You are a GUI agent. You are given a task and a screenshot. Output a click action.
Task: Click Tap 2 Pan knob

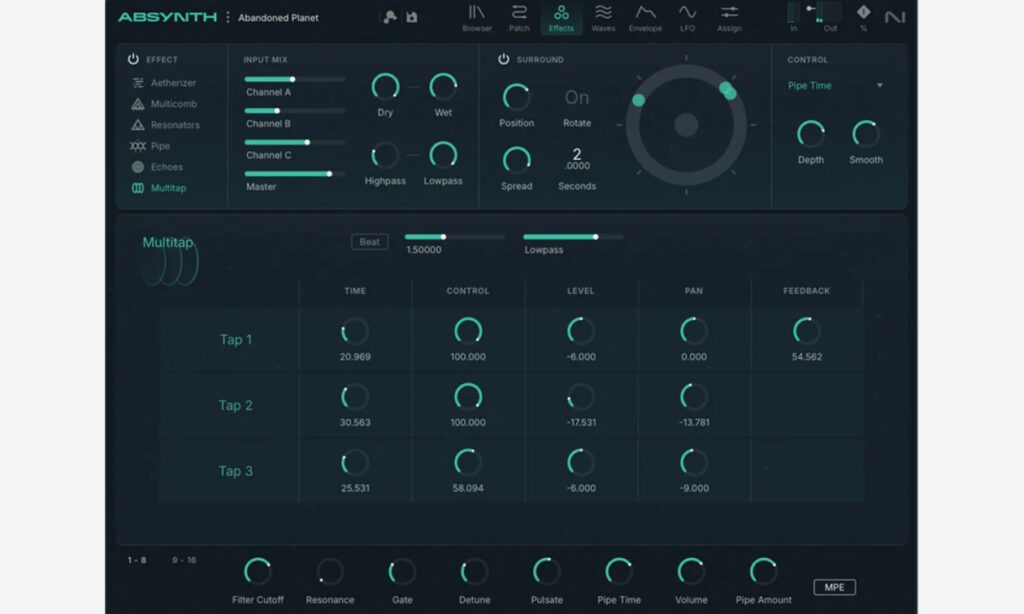pyautogui.click(x=694, y=396)
